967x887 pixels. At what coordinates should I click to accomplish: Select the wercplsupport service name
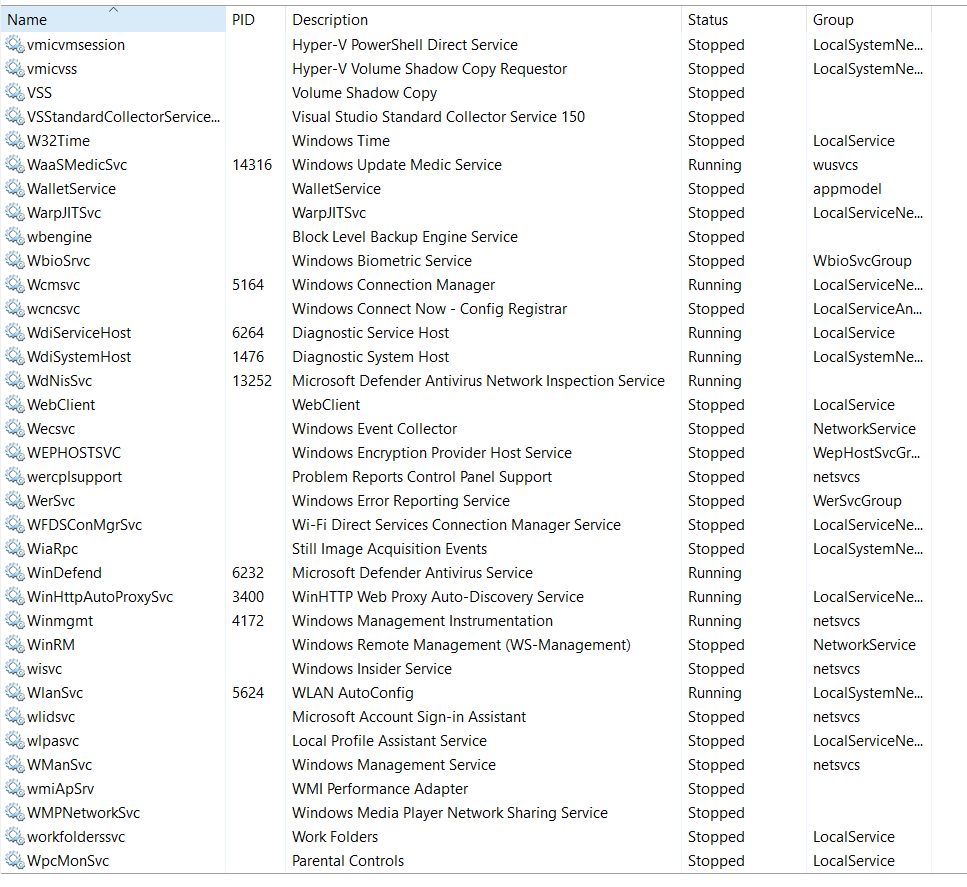(75, 477)
